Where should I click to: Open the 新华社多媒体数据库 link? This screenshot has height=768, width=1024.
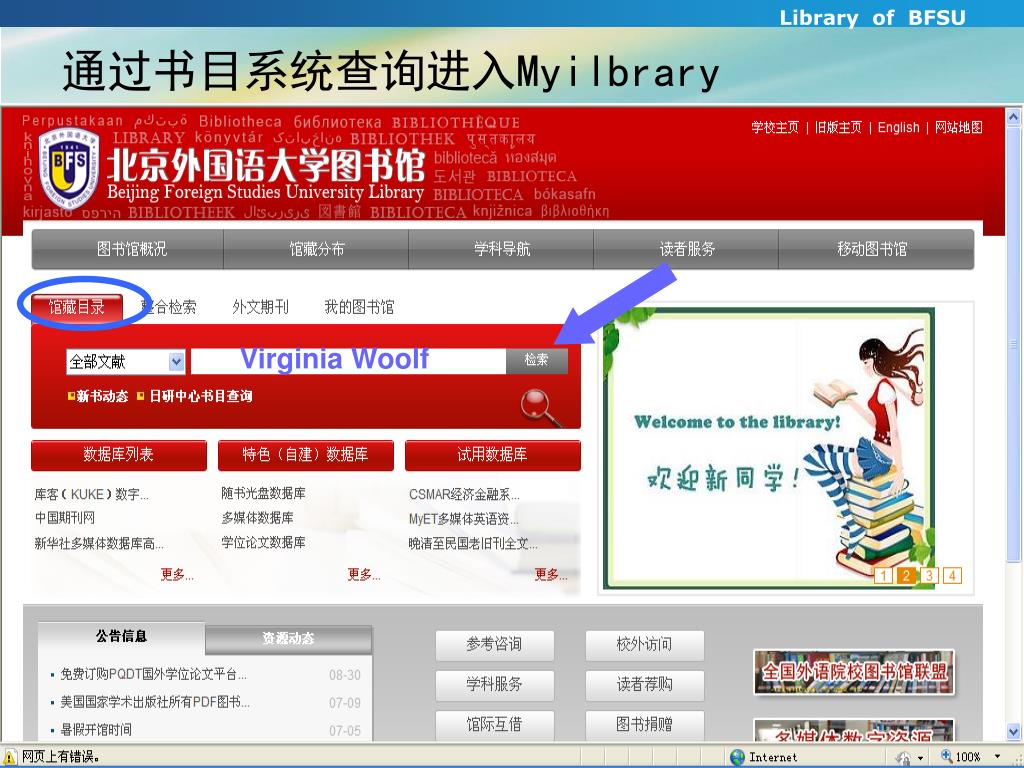(x=99, y=543)
